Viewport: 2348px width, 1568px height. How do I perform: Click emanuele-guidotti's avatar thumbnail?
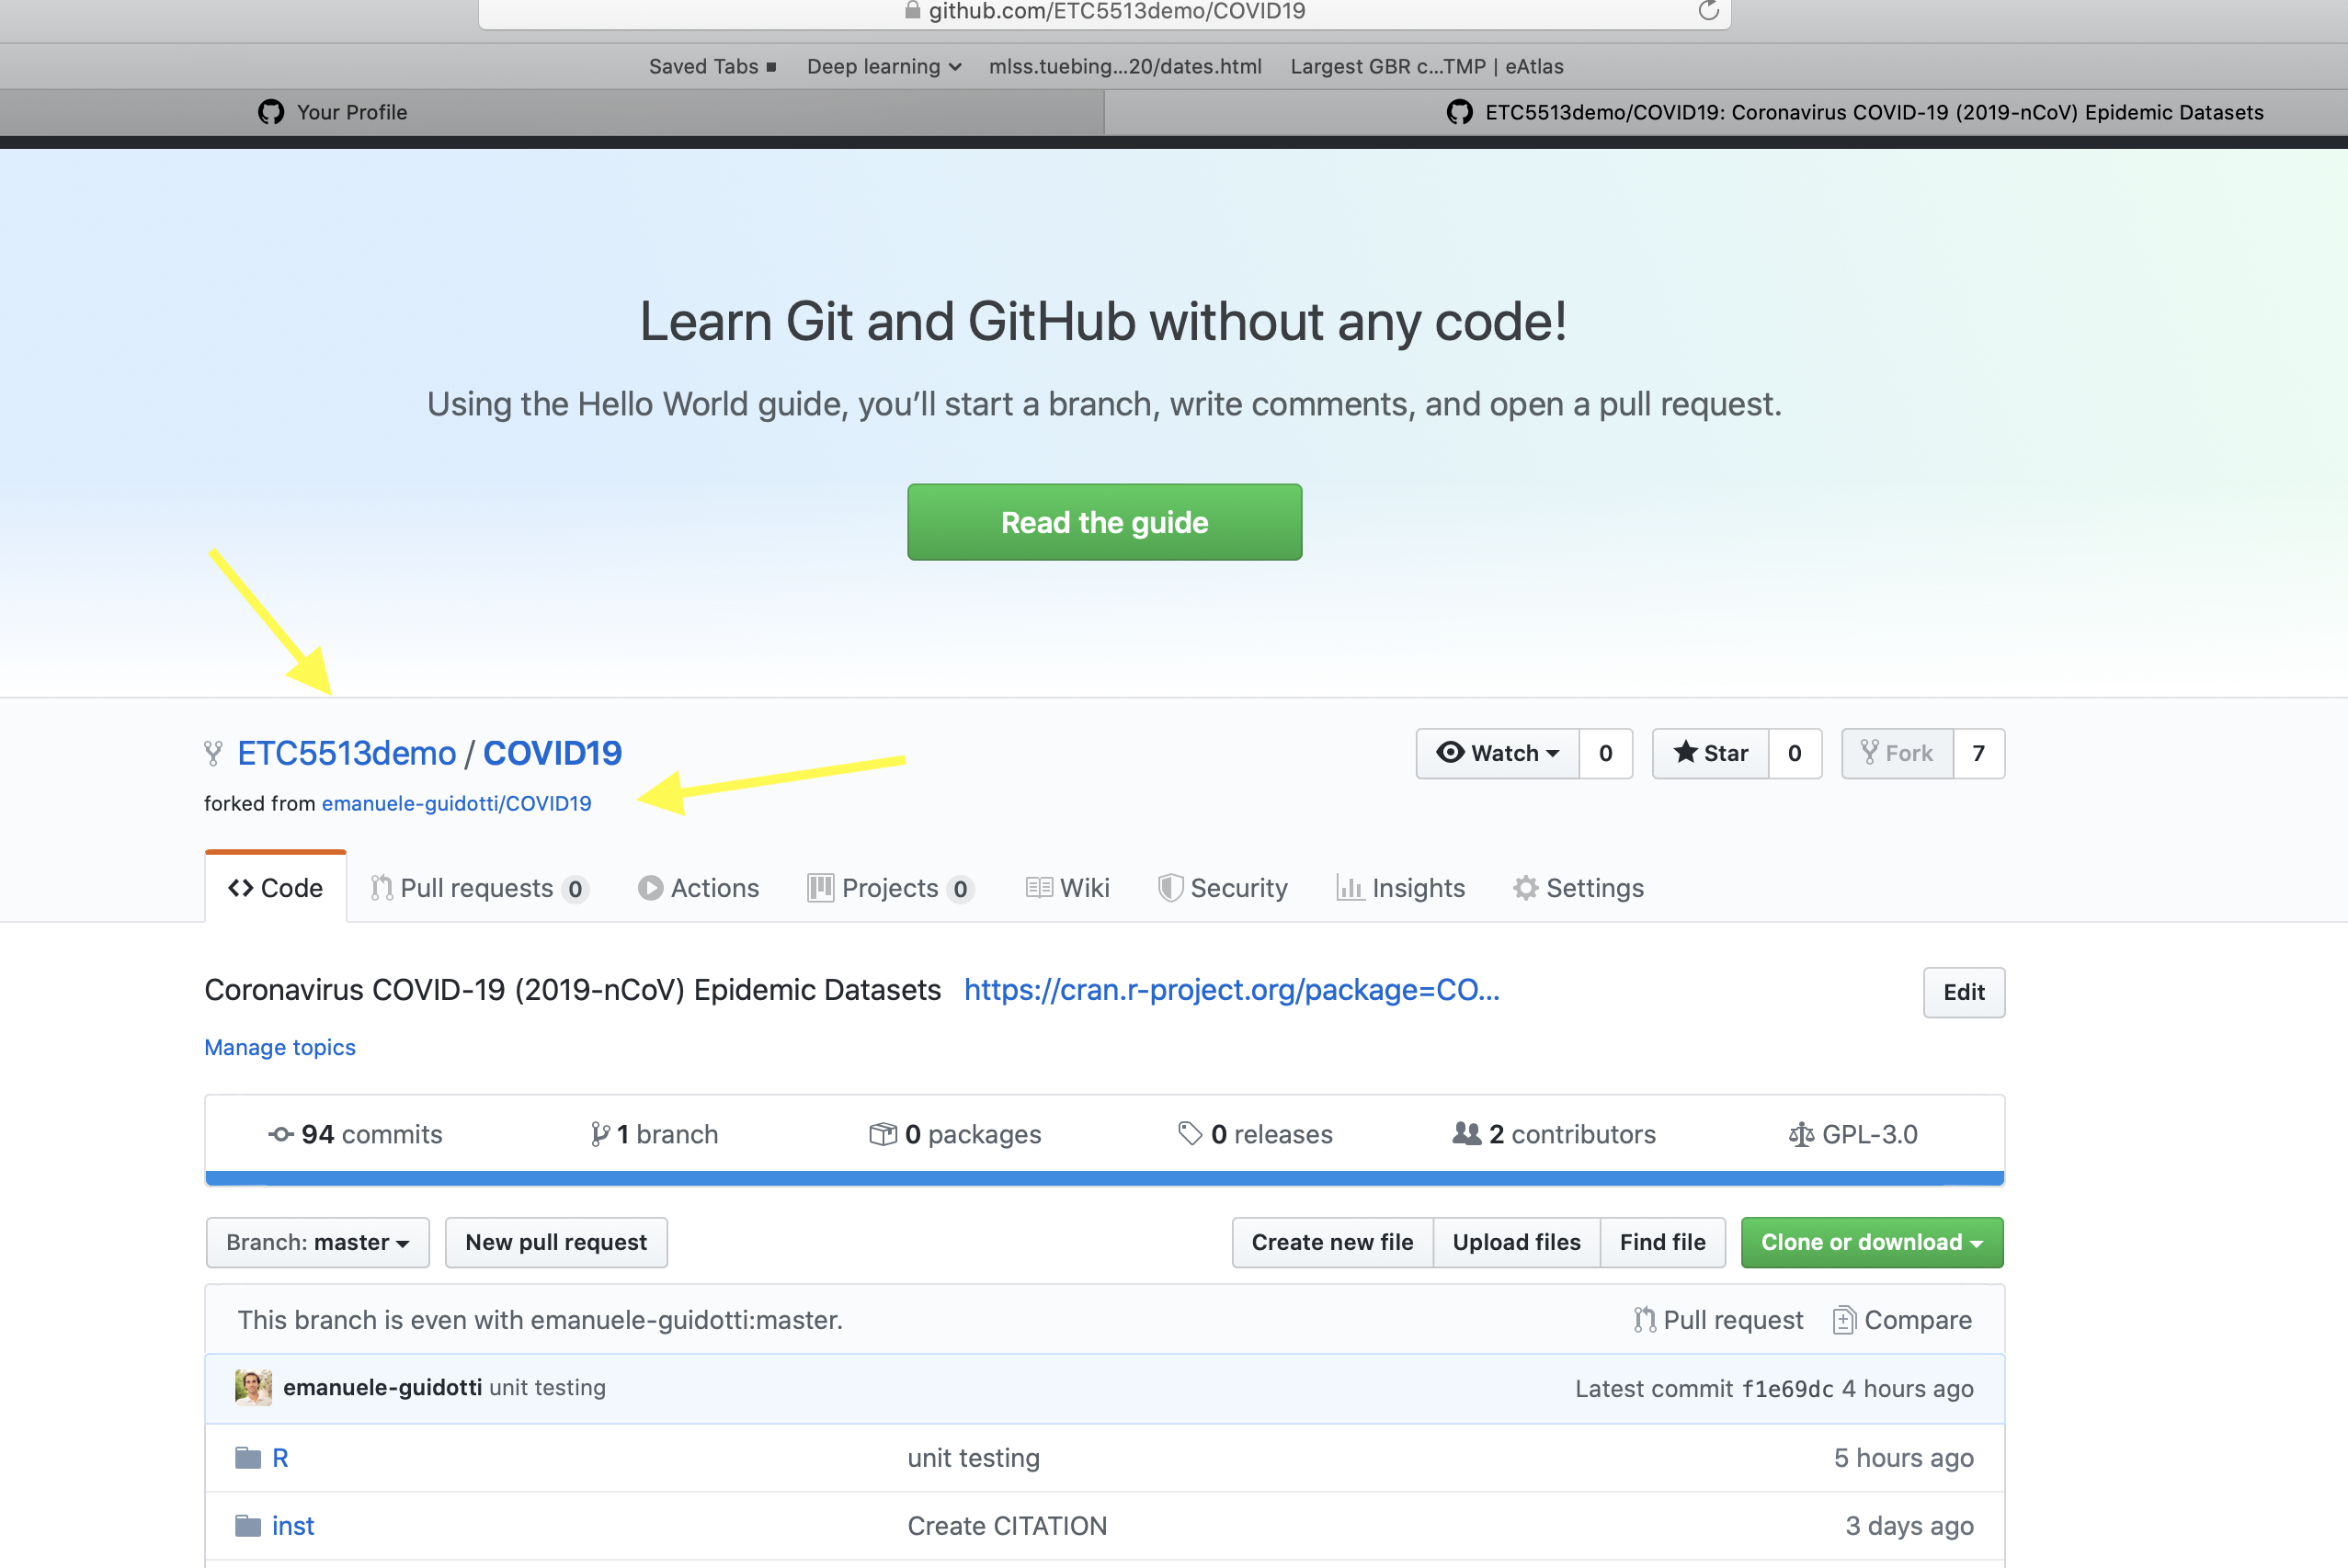pyautogui.click(x=253, y=1387)
